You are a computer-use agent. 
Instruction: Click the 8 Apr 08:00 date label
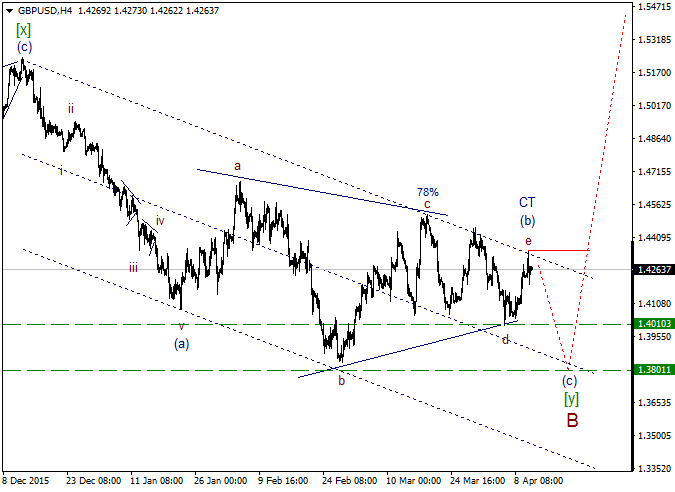coord(539,481)
